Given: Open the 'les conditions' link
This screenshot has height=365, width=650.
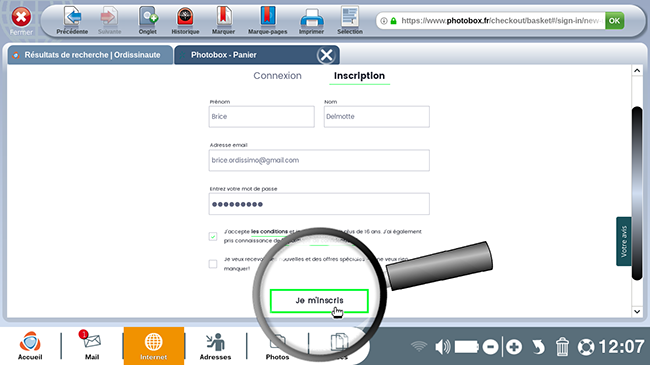Looking at the screenshot, I should click(269, 231).
